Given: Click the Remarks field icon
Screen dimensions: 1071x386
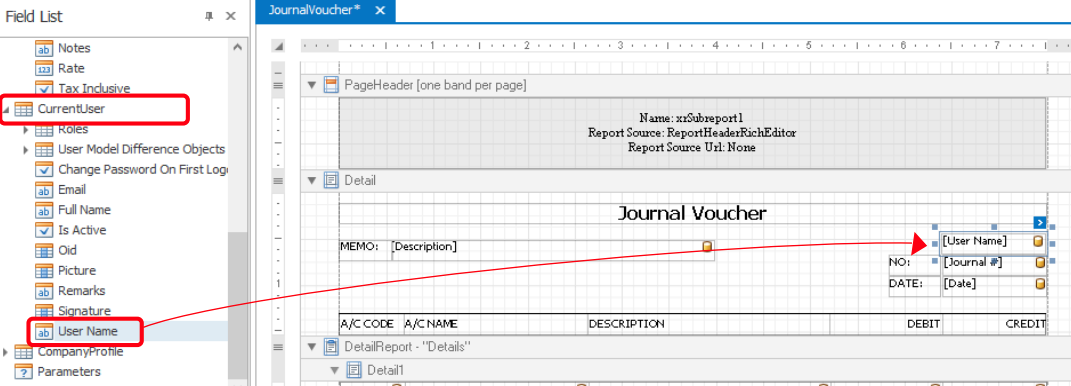Looking at the screenshot, I should (44, 291).
